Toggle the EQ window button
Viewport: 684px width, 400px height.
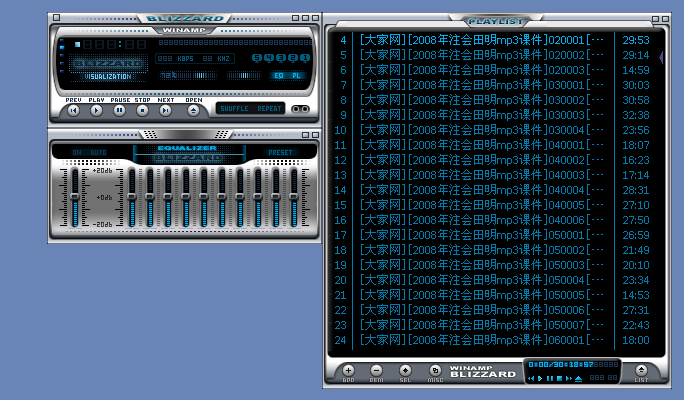(x=279, y=76)
